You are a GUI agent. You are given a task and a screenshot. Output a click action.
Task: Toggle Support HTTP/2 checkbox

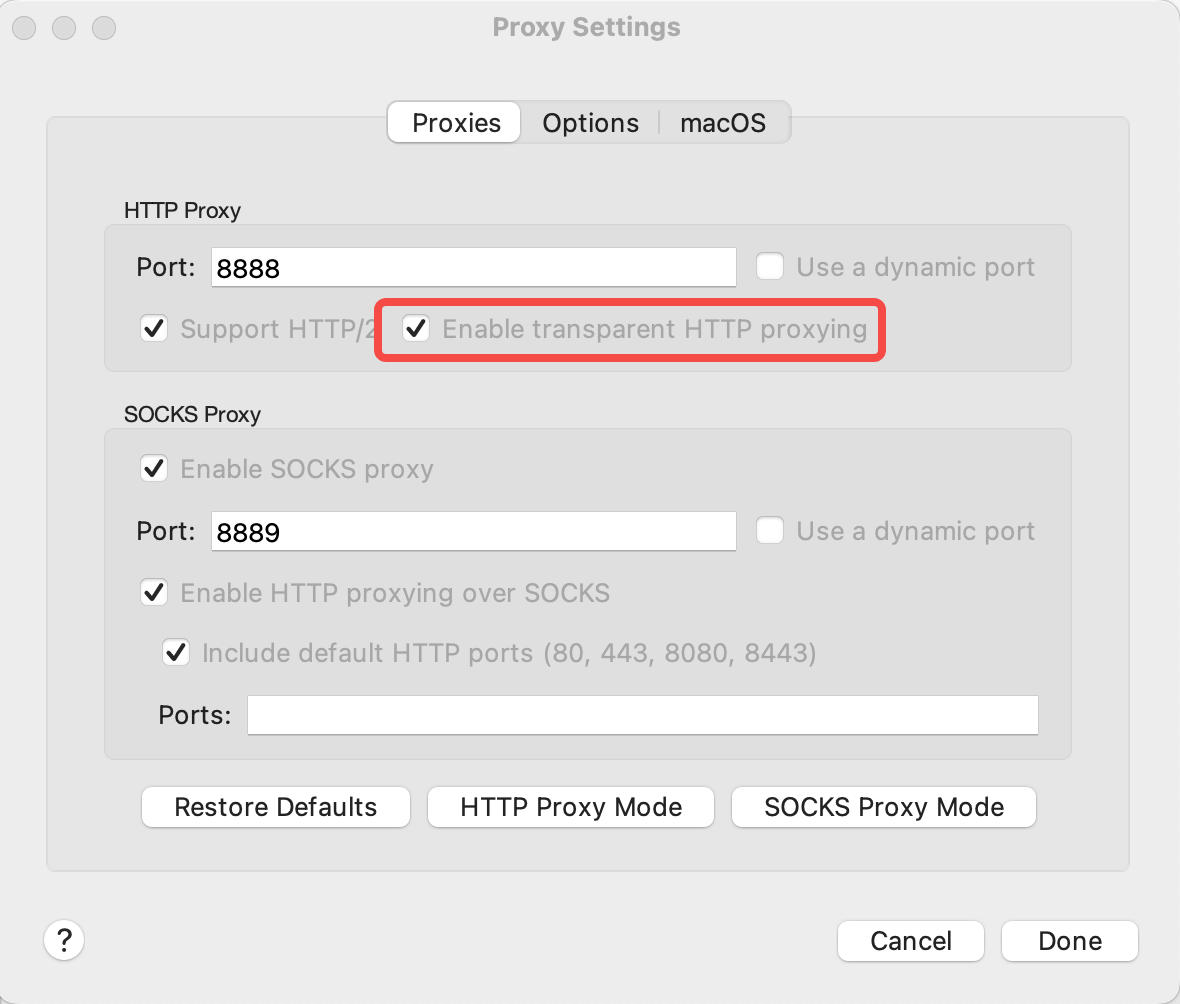click(x=154, y=328)
